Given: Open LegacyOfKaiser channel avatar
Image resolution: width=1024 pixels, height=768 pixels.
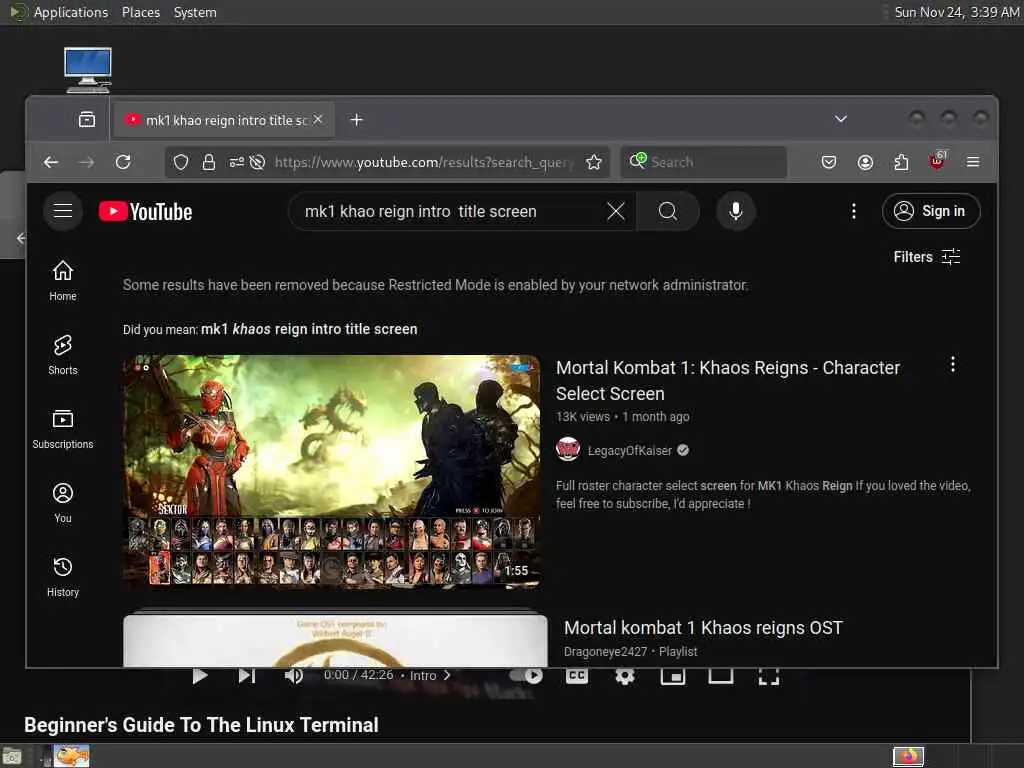Looking at the screenshot, I should (568, 449).
